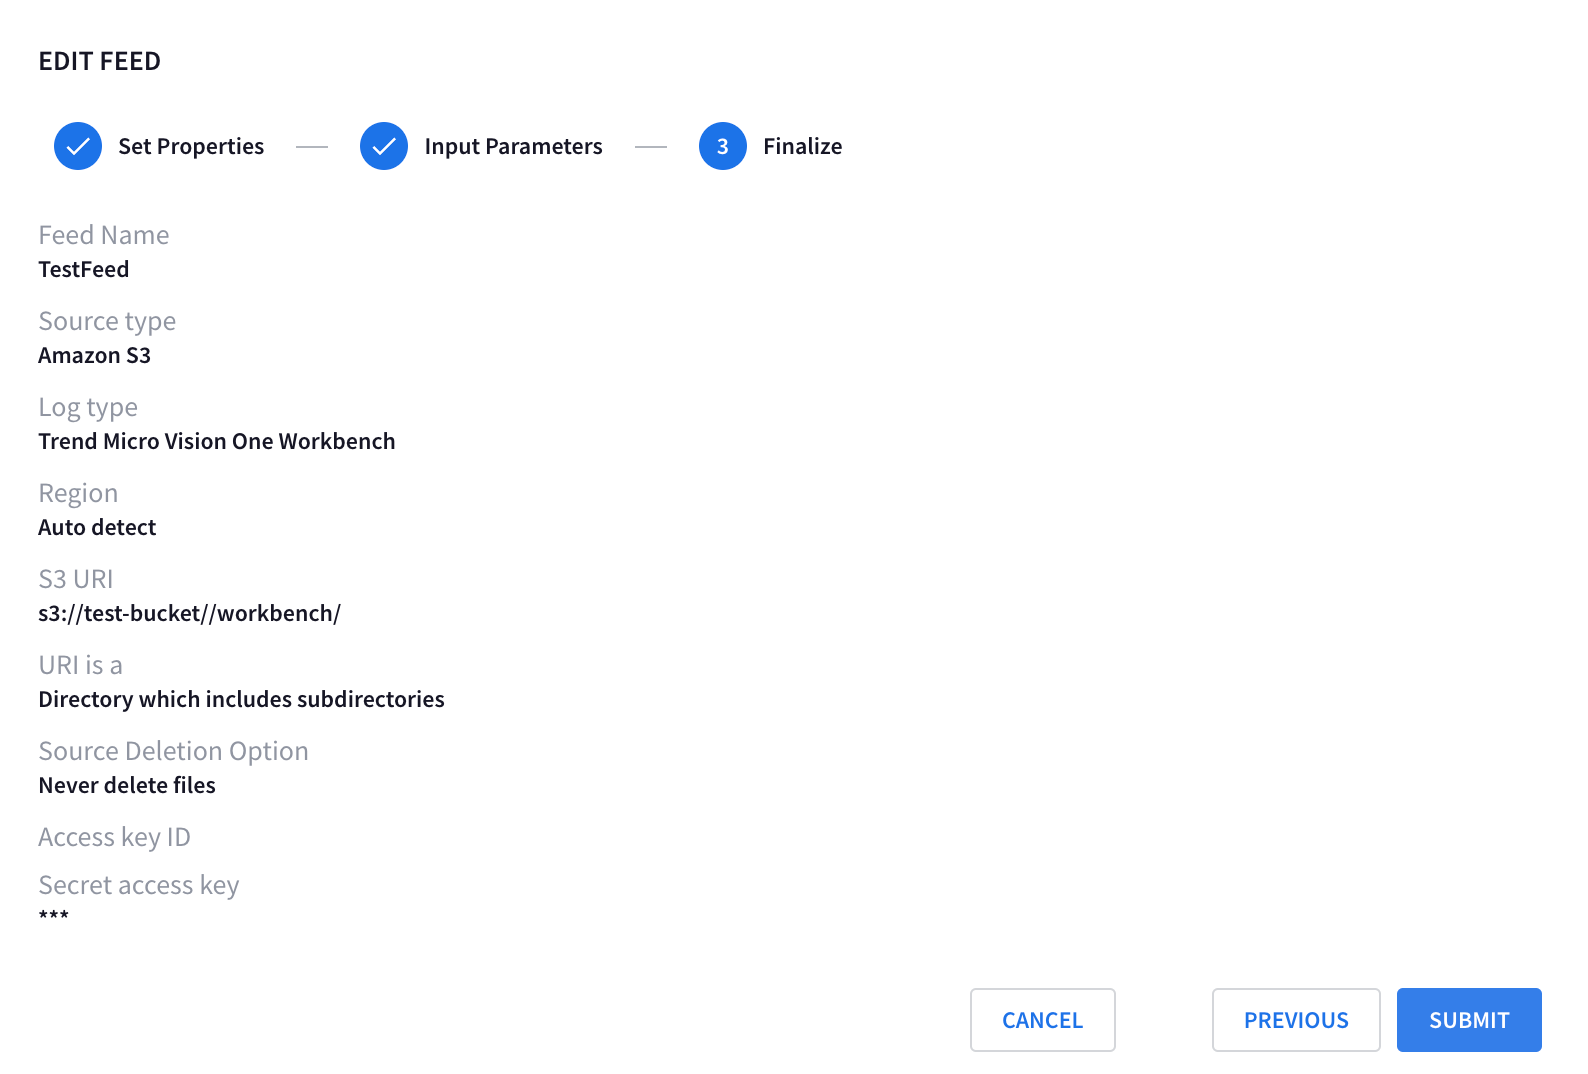The width and height of the screenshot is (1588, 1074).
Task: Select the Never delete files option text
Action: [126, 785]
